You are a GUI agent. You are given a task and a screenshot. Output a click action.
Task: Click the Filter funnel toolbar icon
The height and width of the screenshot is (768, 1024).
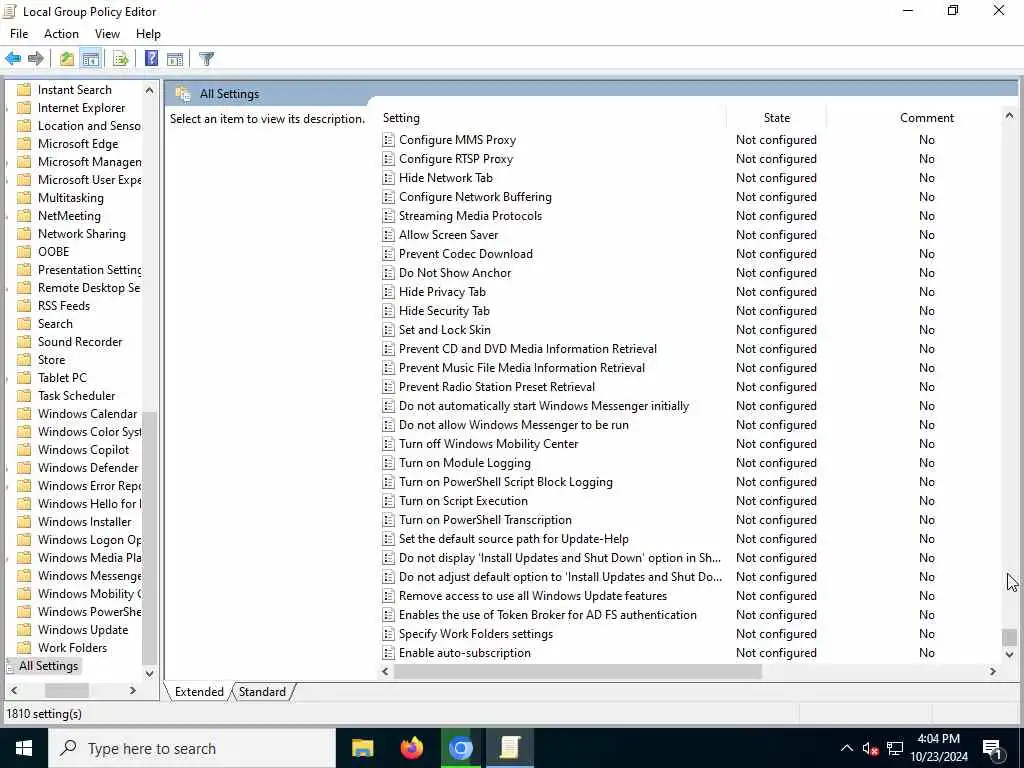click(206, 59)
